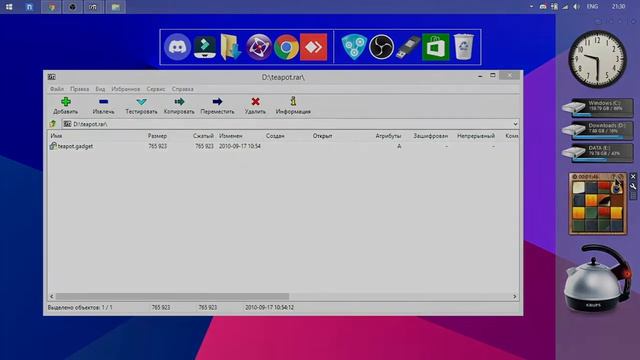Click the ENG language indicator
This screenshot has width=640, height=360.
pyautogui.click(x=592, y=7)
